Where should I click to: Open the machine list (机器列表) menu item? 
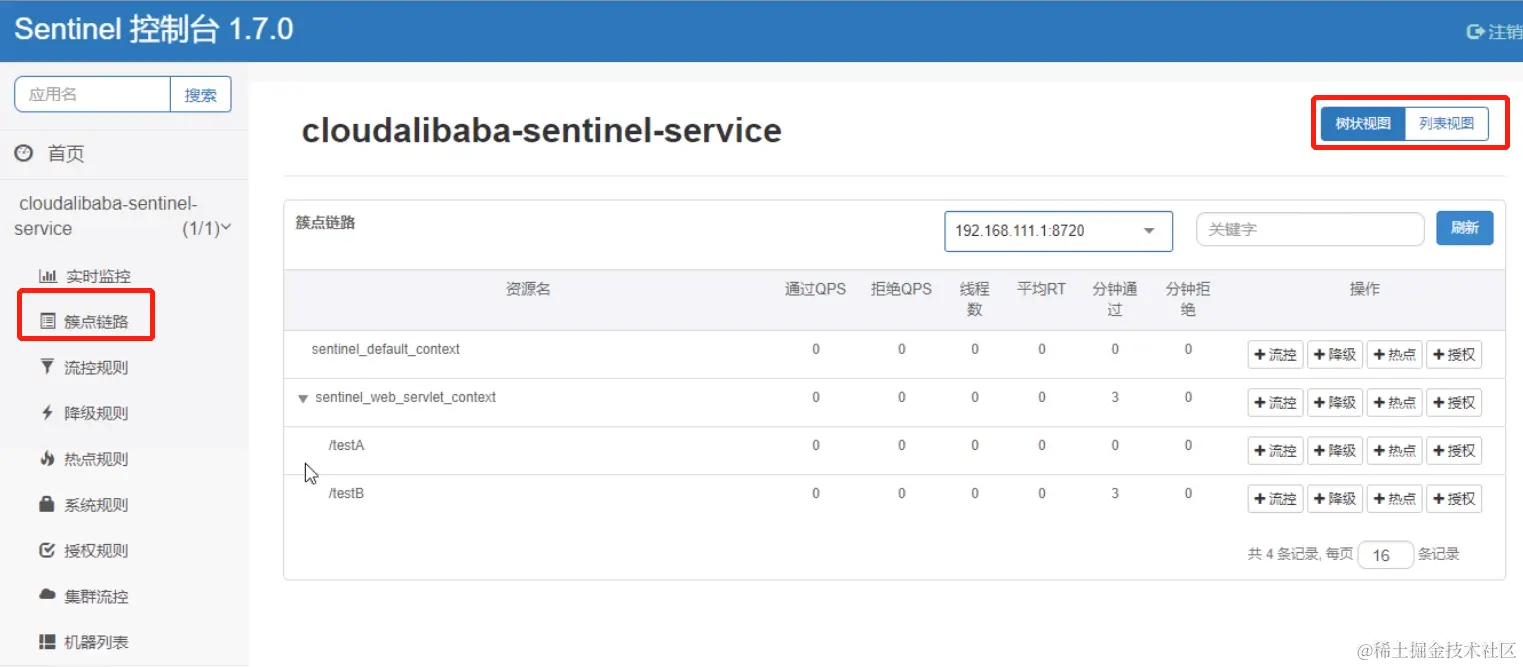click(96, 642)
